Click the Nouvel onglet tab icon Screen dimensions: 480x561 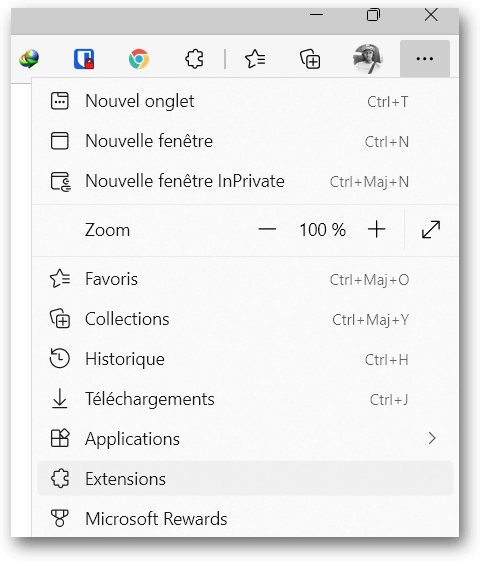tap(60, 101)
